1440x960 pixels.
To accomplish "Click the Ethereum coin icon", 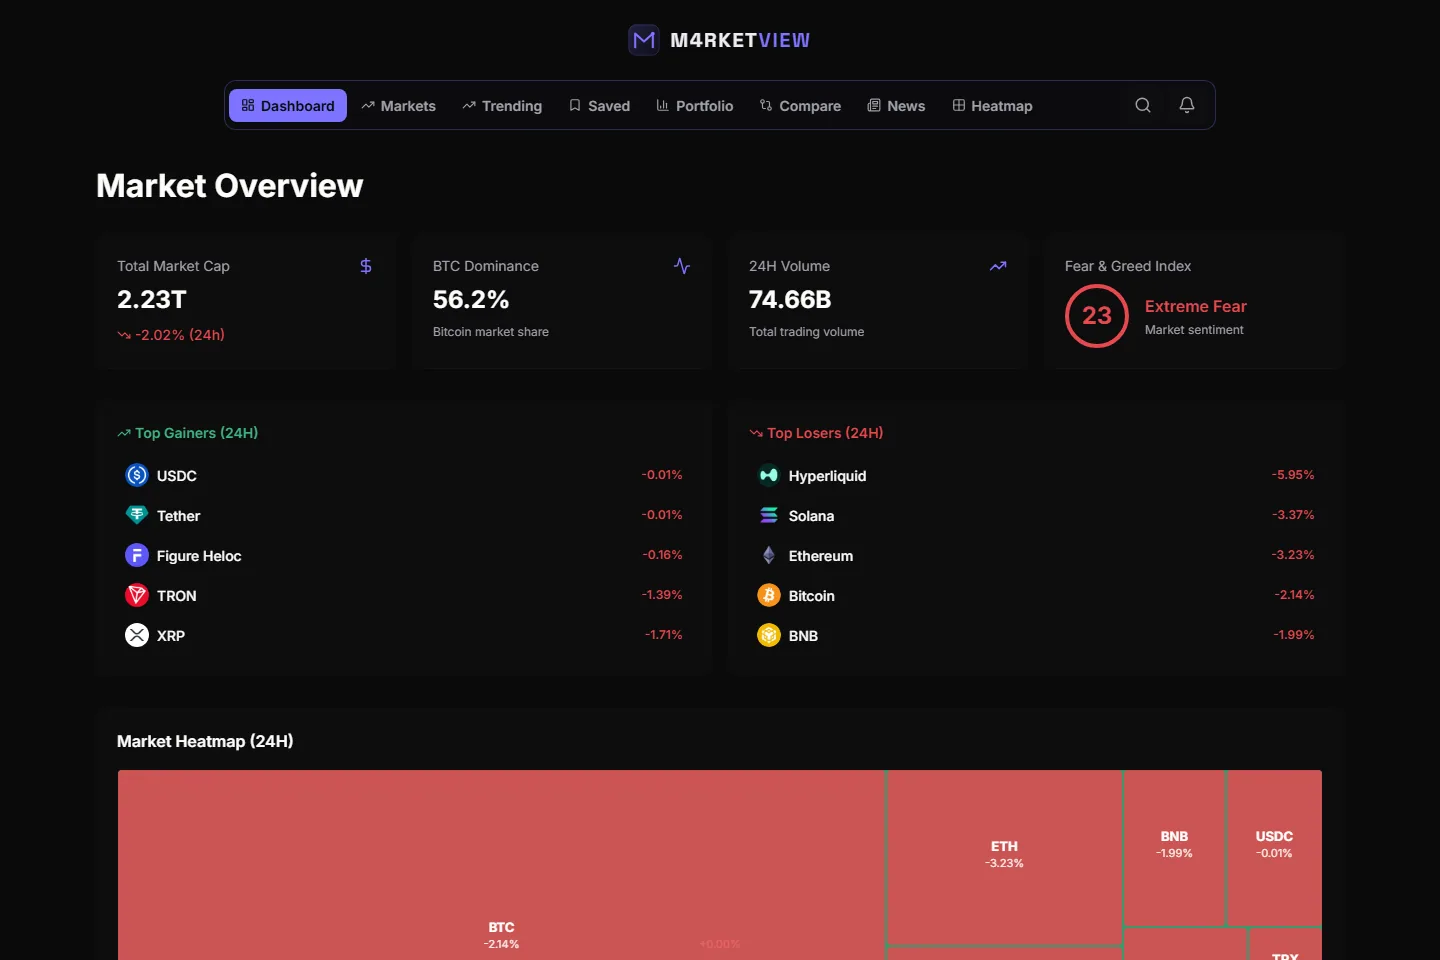I will point(769,555).
